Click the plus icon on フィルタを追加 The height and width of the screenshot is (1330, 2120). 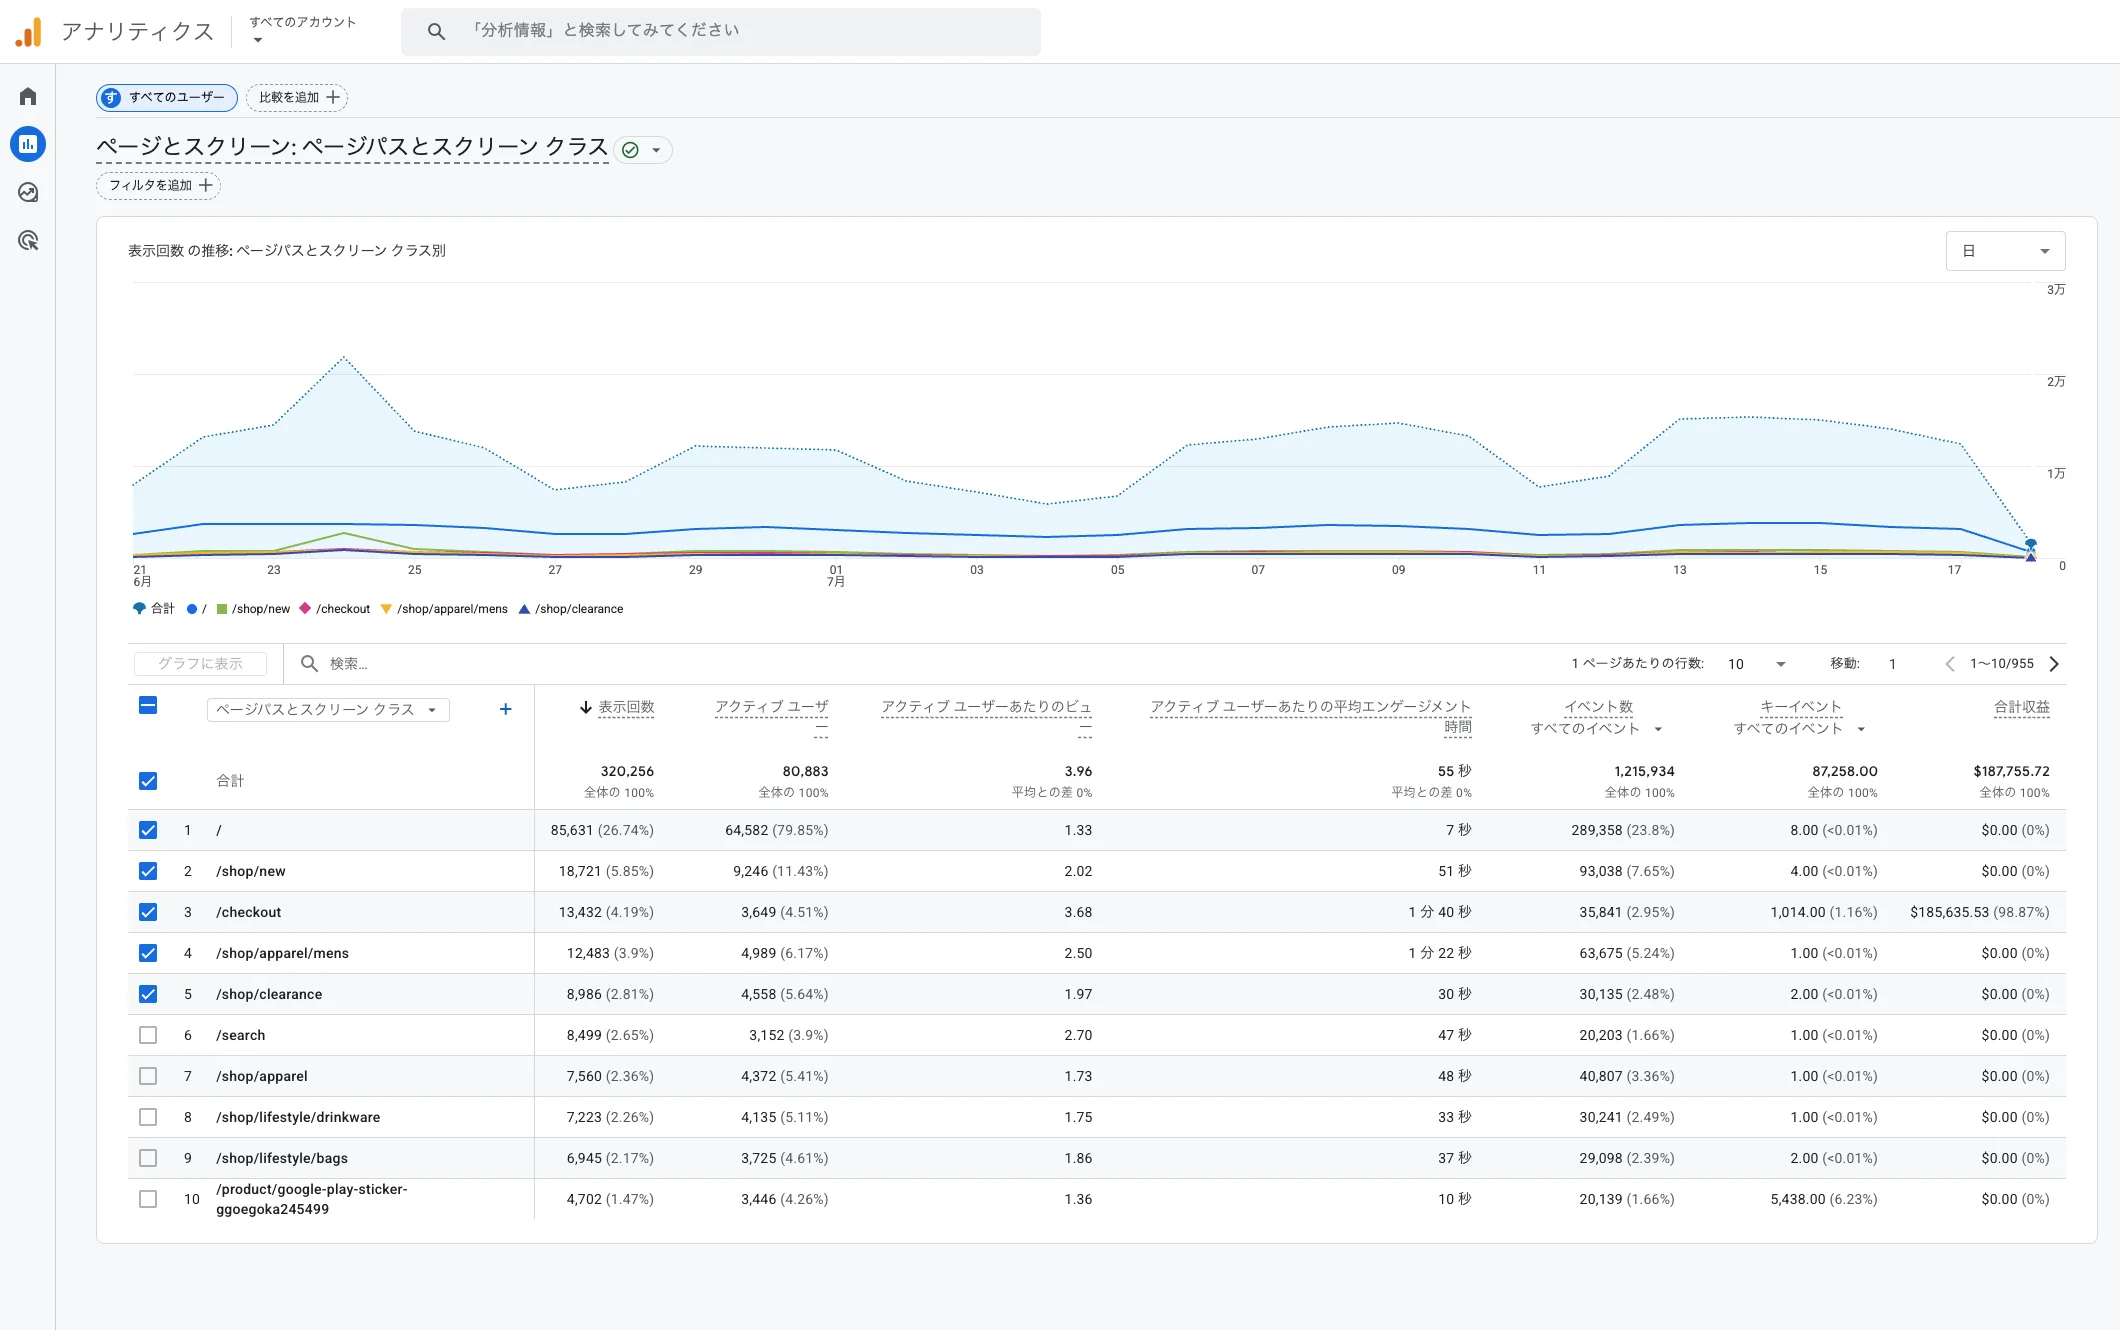click(205, 185)
